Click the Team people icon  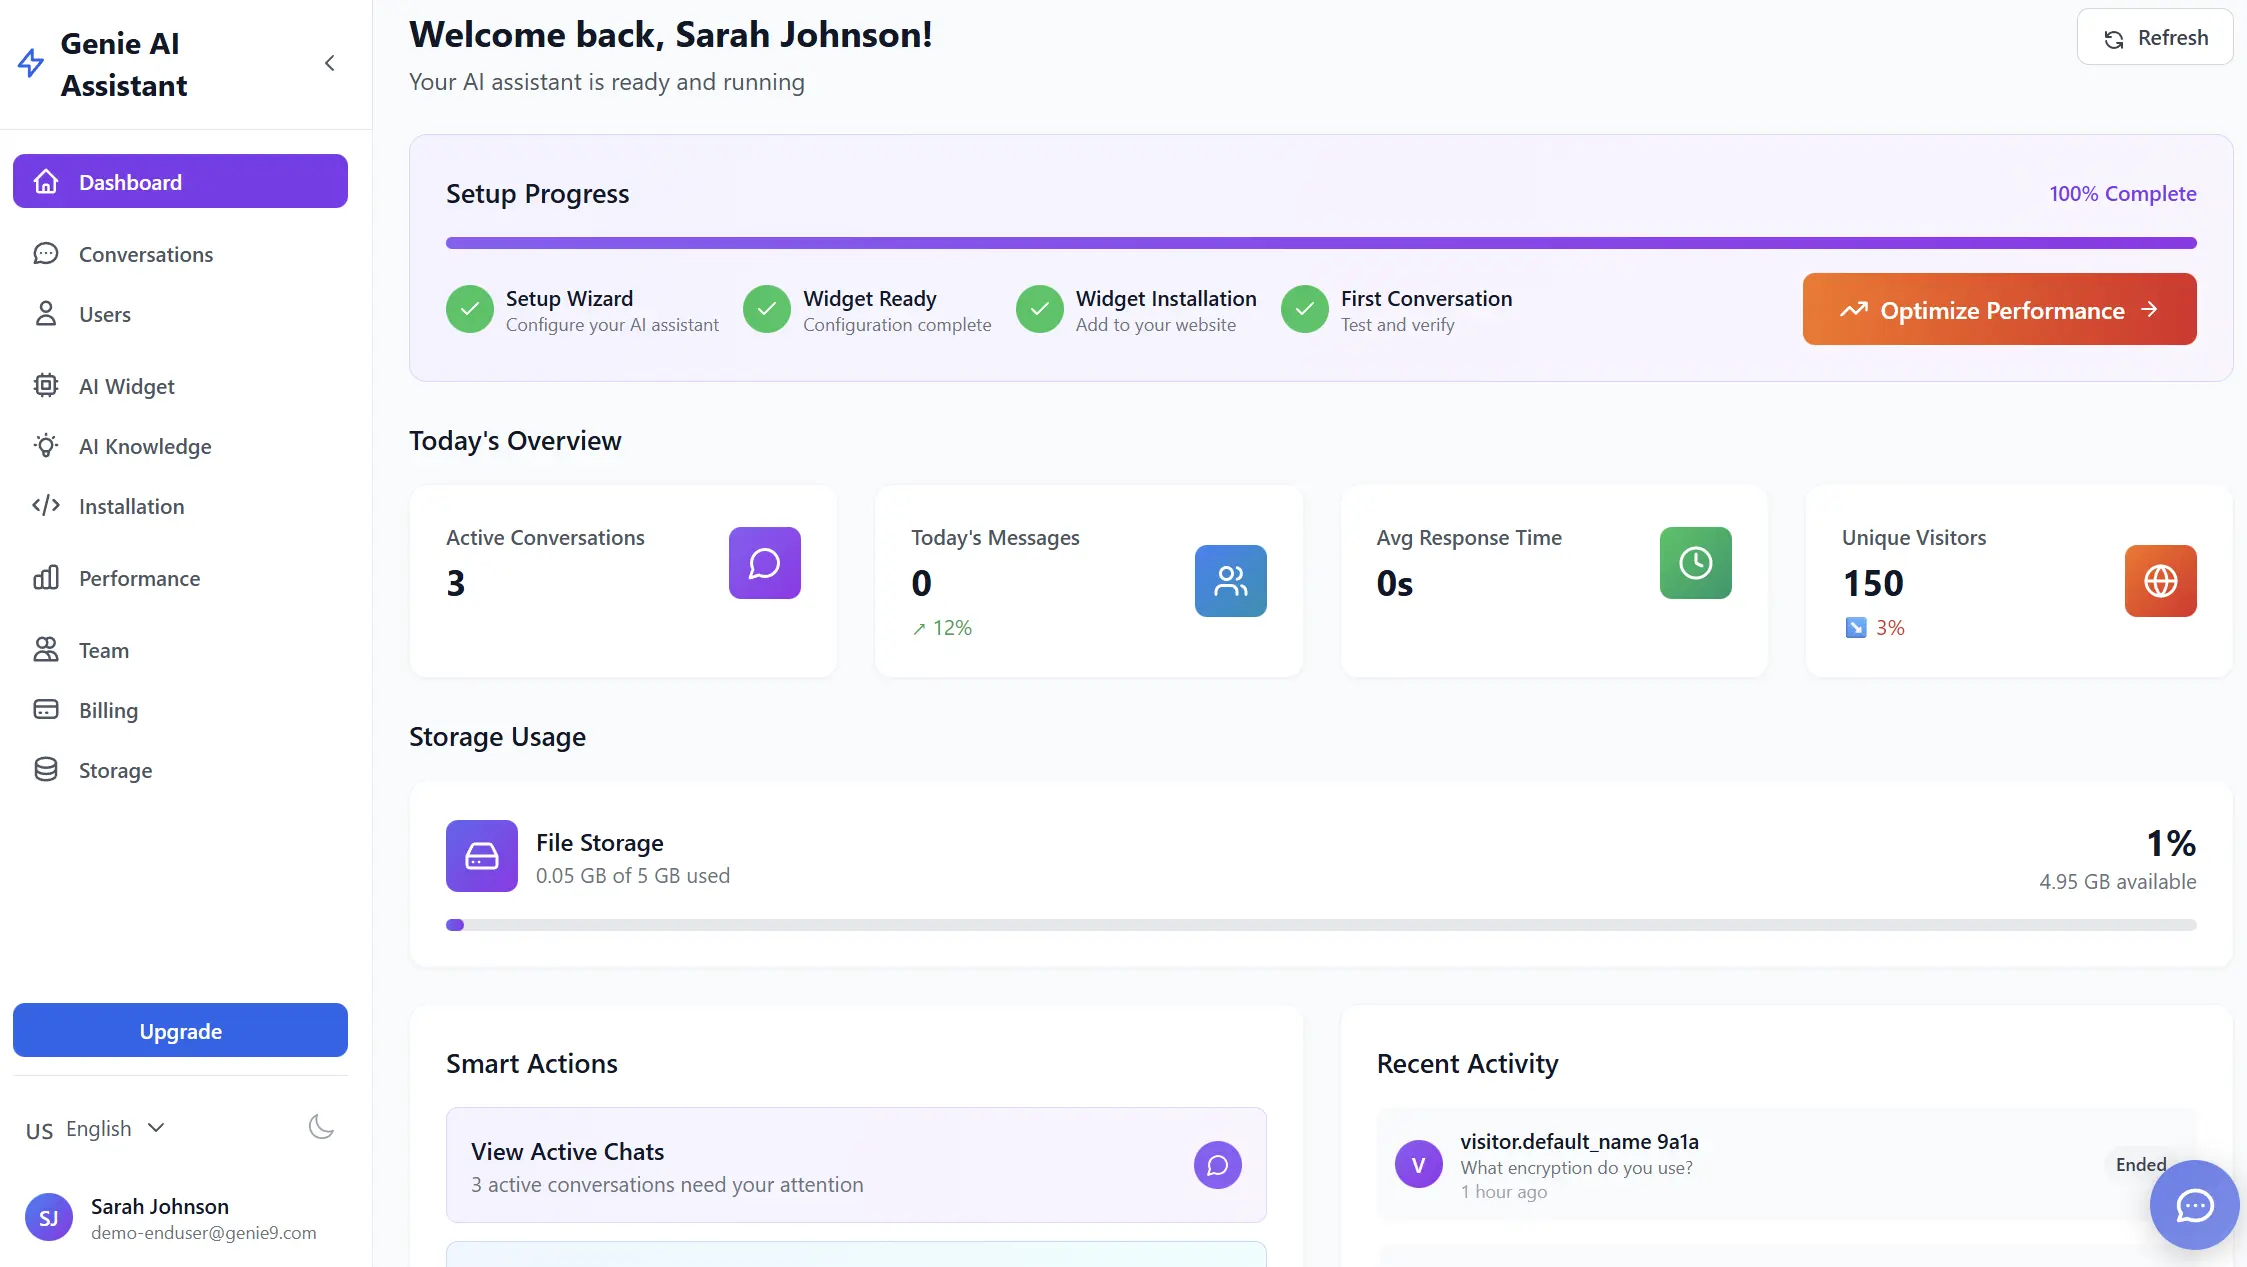[46, 650]
